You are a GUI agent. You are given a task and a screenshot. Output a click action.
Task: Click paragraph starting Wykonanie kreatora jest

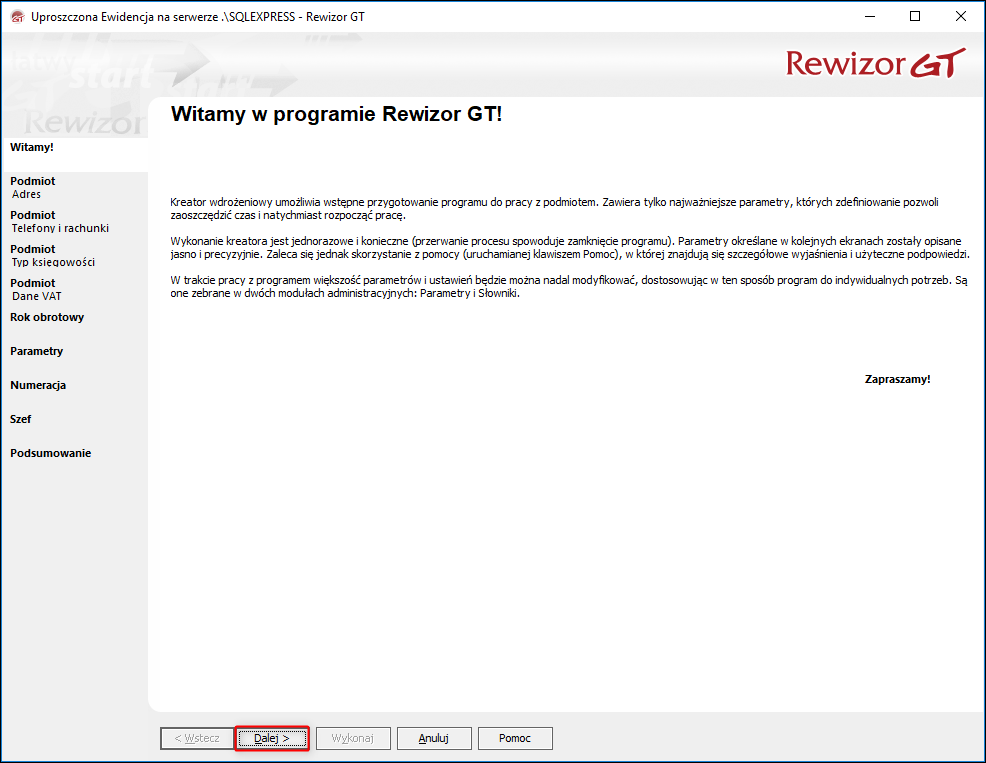[x=570, y=248]
